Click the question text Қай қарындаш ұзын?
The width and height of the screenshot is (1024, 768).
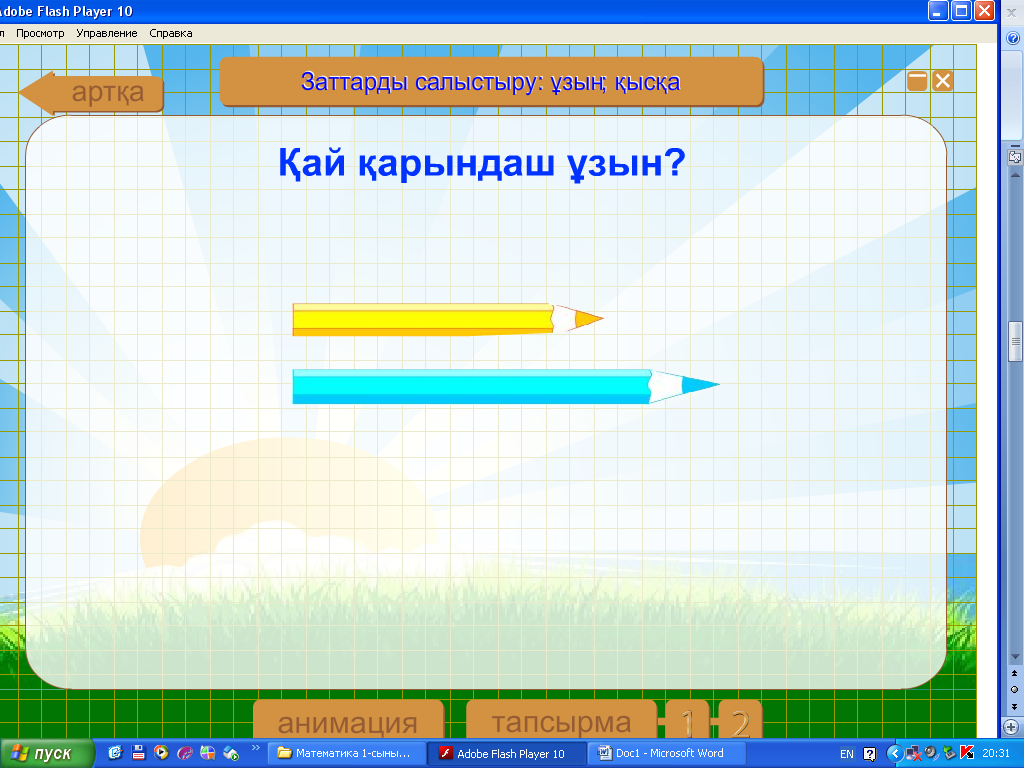click(x=482, y=163)
